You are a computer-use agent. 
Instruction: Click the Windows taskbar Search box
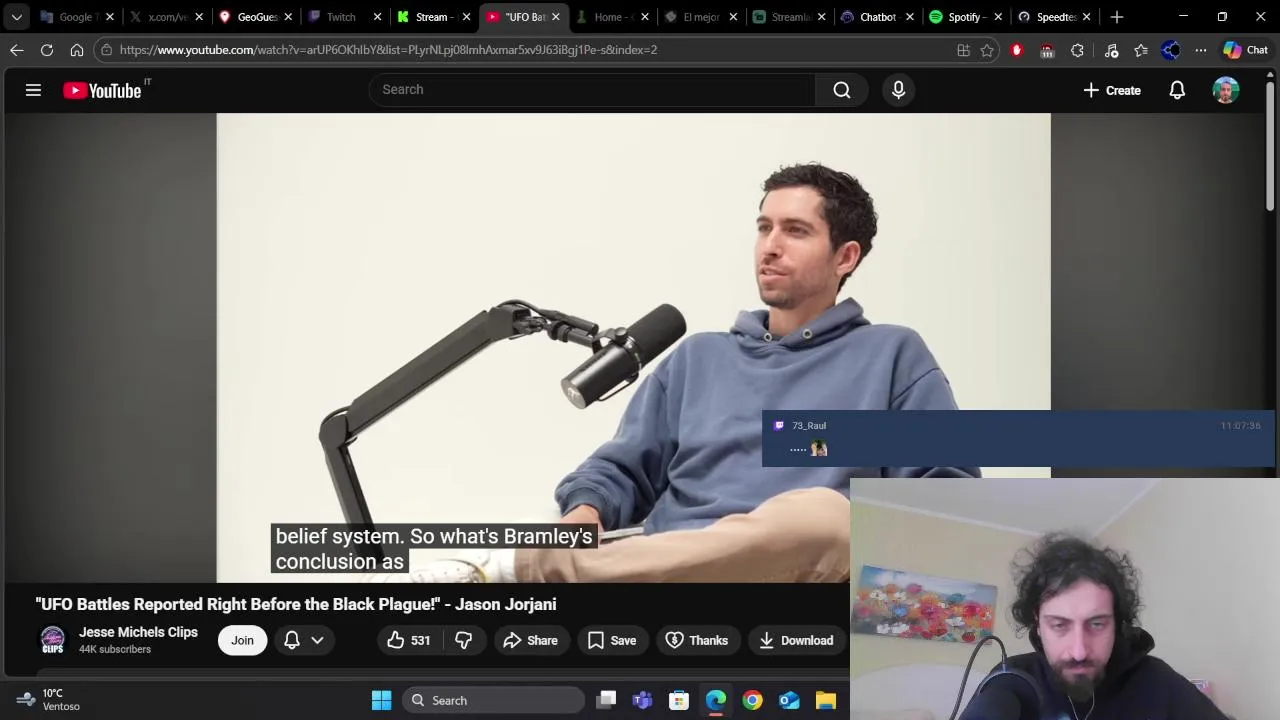pyautogui.click(x=494, y=700)
